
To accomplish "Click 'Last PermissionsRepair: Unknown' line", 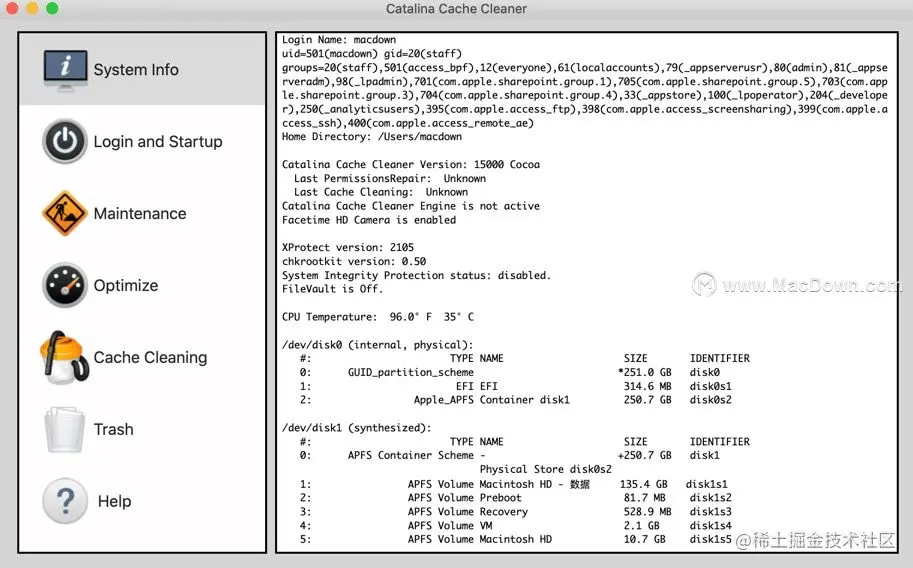I will [x=390, y=178].
